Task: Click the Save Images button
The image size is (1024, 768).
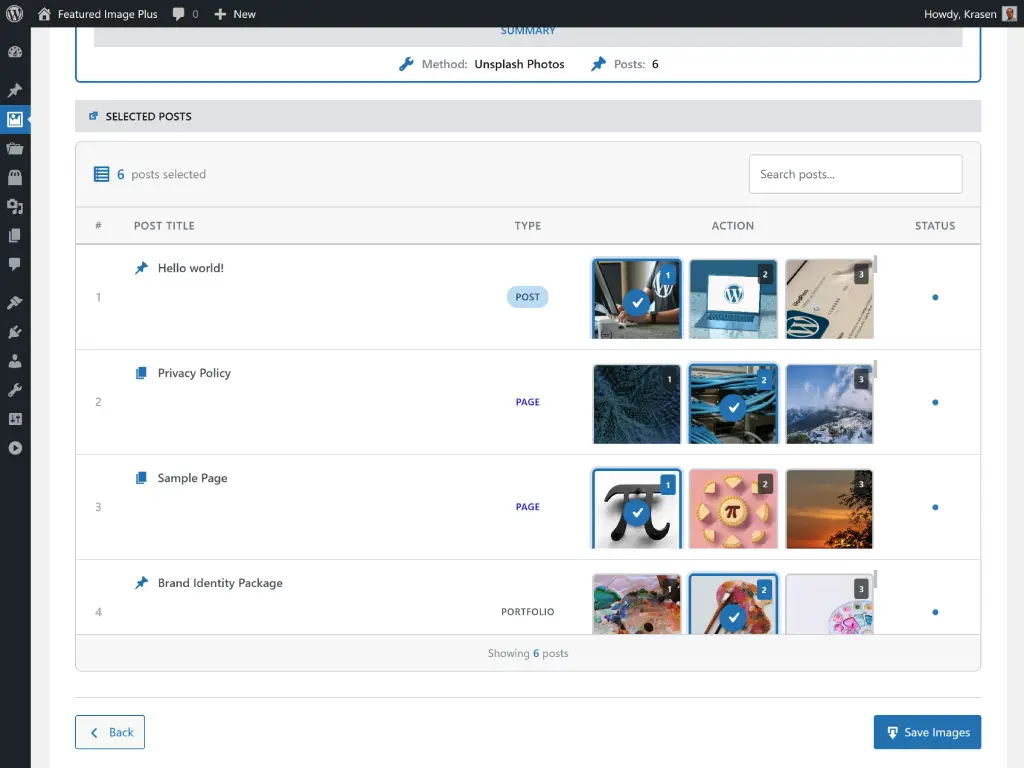Action: (927, 732)
